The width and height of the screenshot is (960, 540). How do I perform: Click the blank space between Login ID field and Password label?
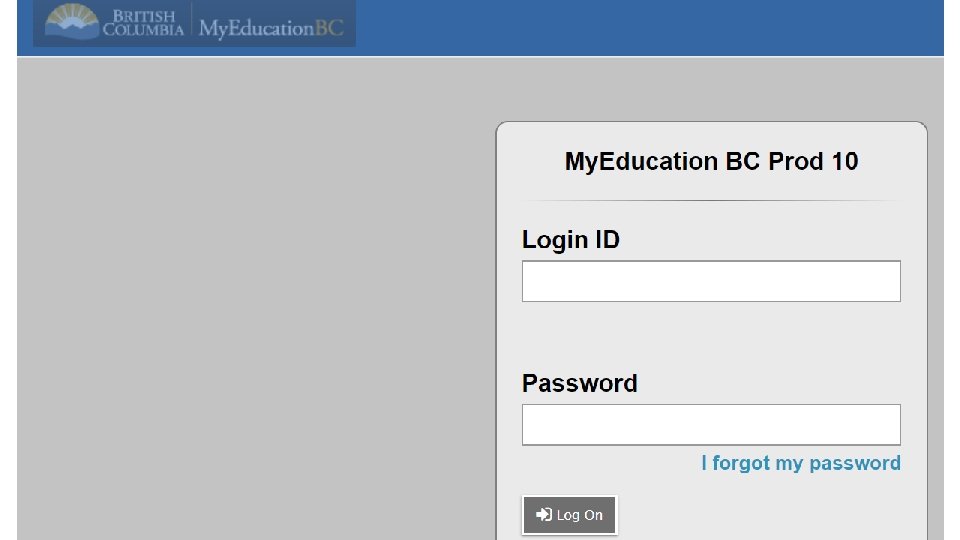[711, 335]
